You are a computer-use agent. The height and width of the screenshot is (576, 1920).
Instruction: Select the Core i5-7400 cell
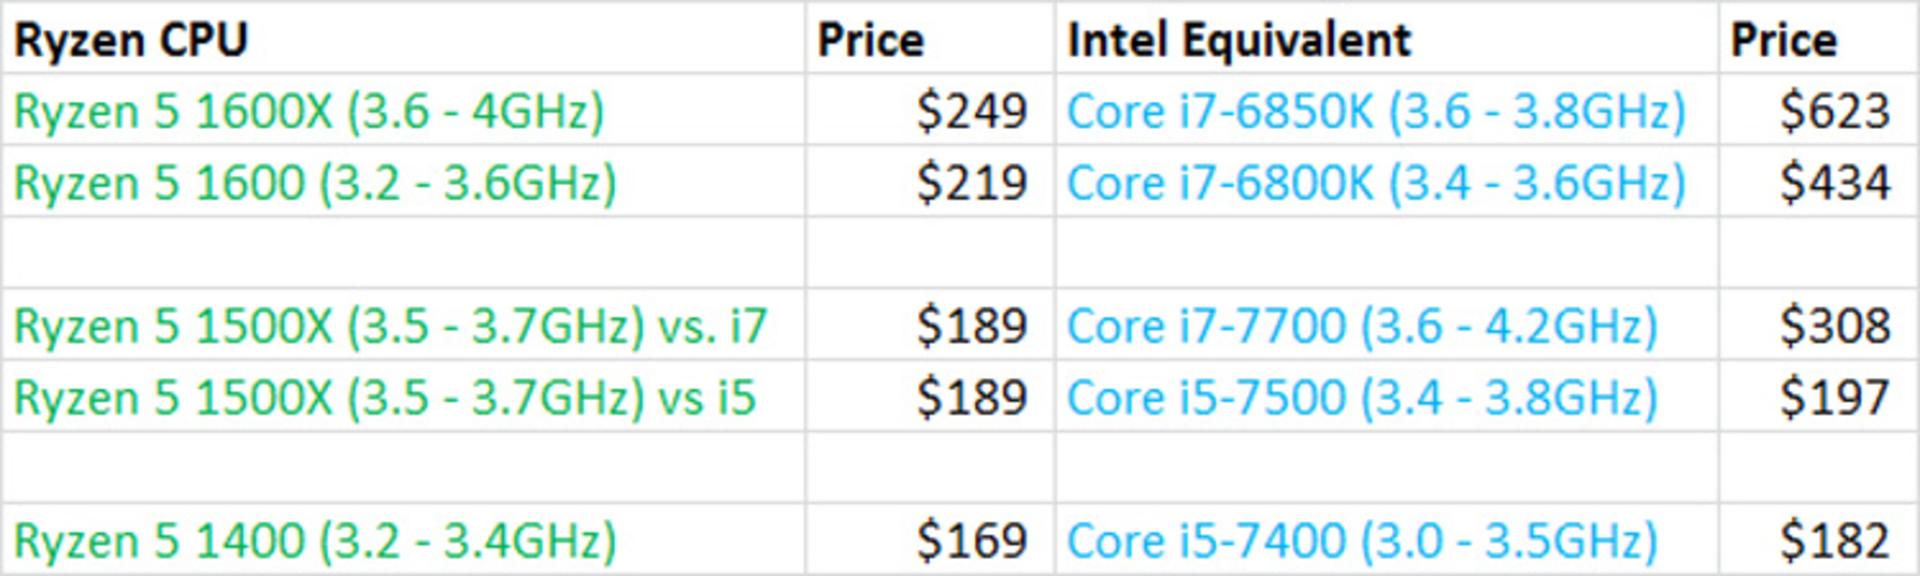[x=1386, y=540]
